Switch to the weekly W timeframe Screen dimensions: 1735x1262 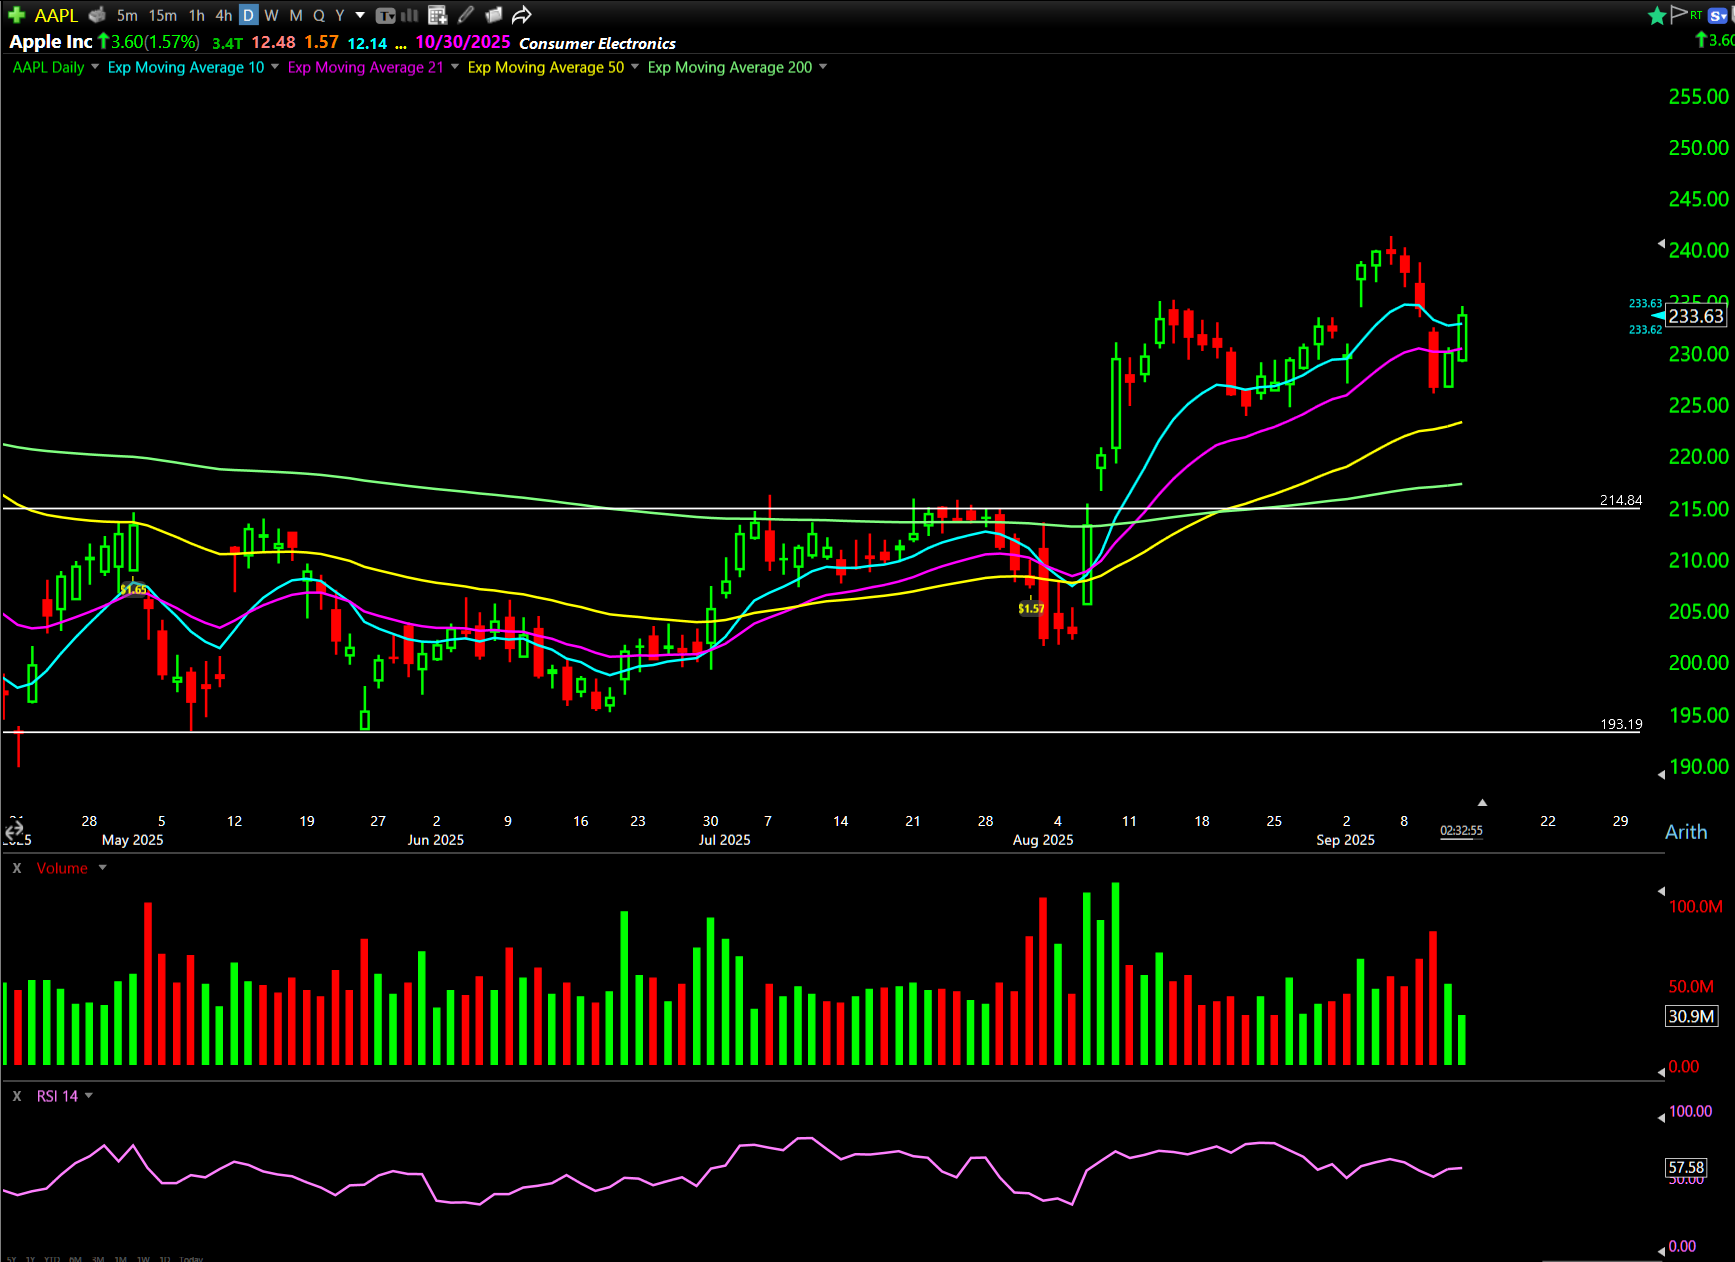[x=271, y=15]
